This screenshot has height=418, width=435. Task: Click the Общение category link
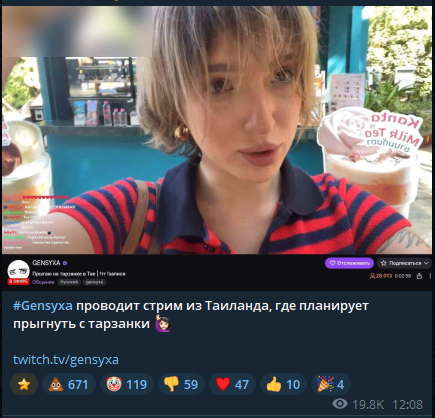(43, 282)
